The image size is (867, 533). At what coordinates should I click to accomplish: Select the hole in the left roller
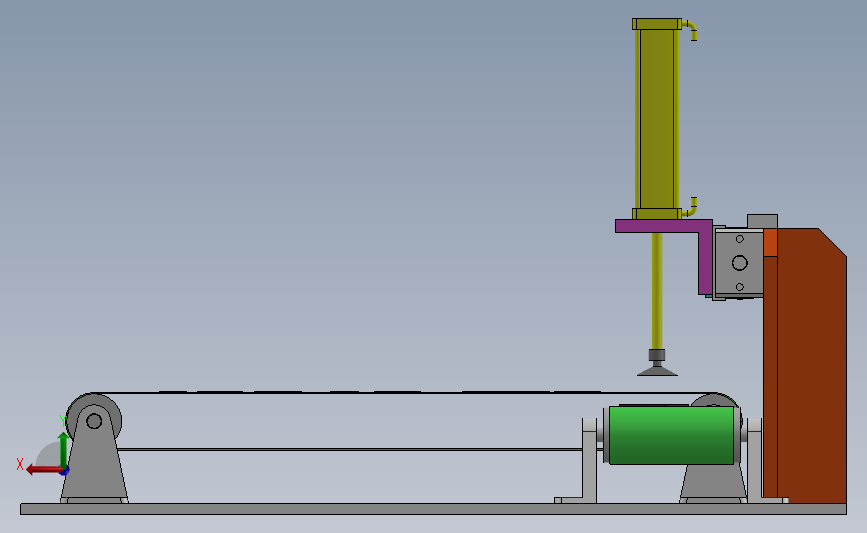94,421
